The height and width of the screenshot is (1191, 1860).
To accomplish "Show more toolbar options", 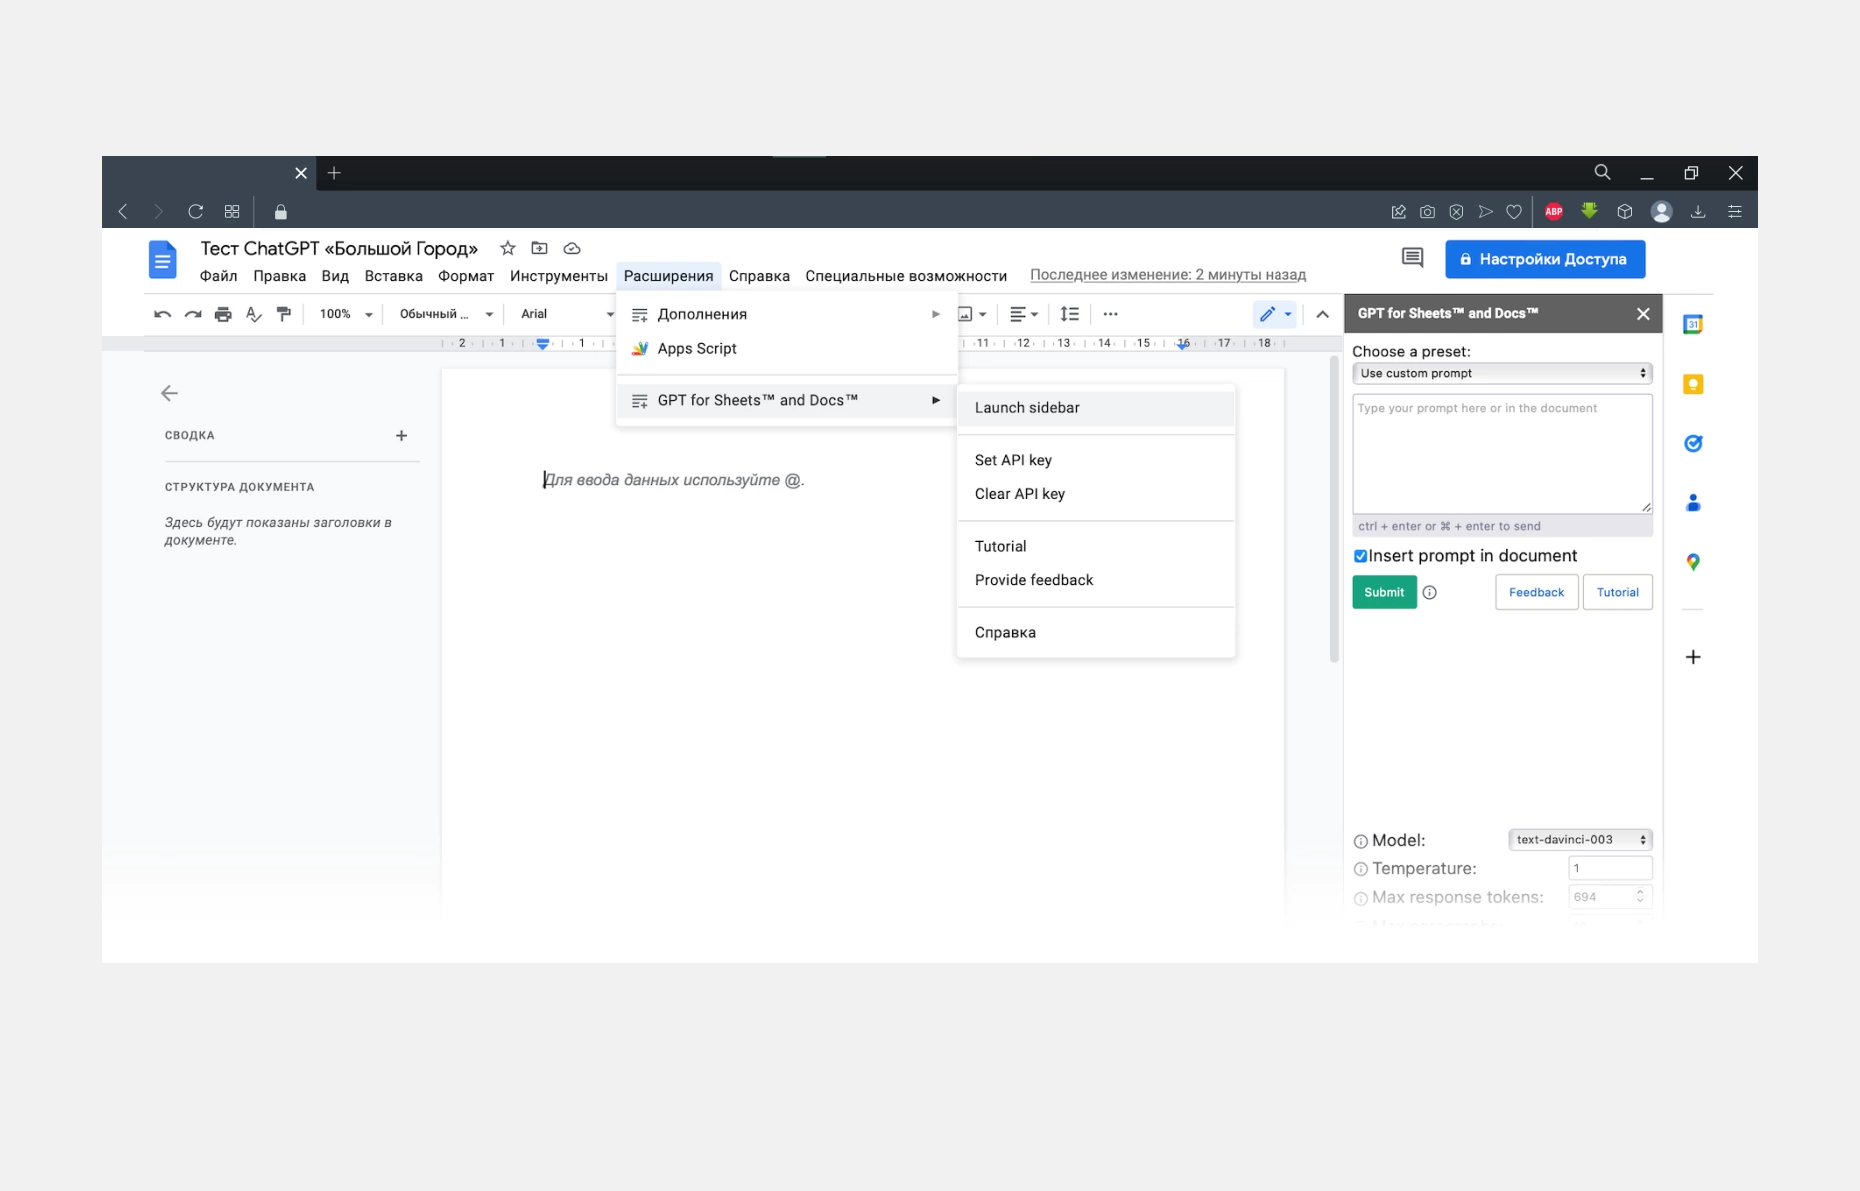I will pyautogui.click(x=1110, y=314).
